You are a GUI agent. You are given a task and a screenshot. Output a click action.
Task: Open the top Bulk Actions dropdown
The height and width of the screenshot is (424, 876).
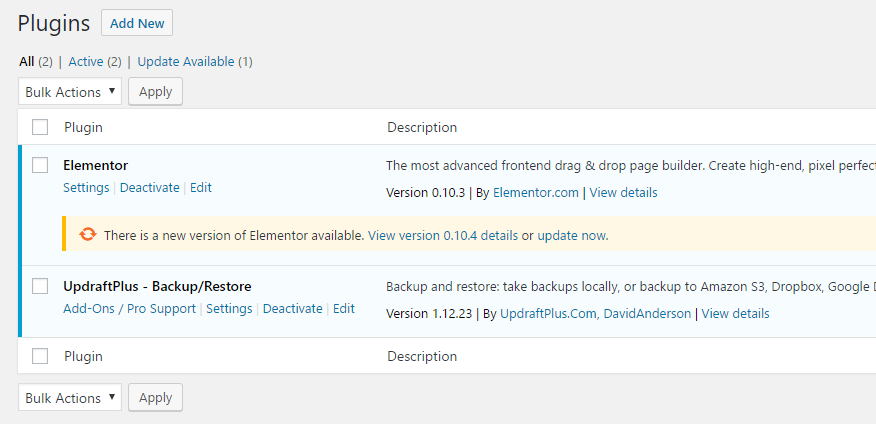point(70,92)
